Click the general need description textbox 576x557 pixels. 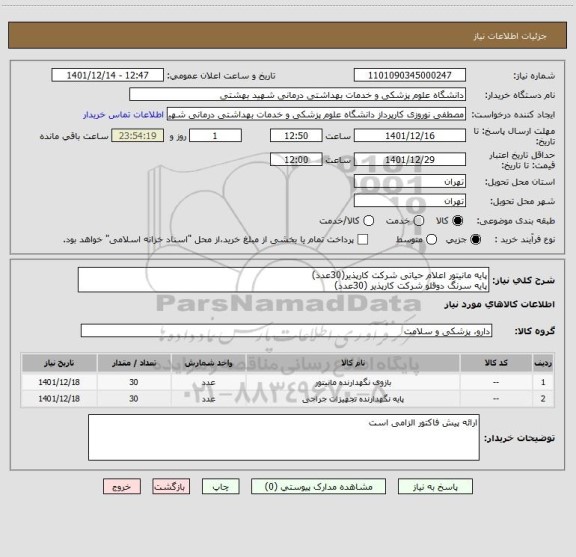(284, 280)
